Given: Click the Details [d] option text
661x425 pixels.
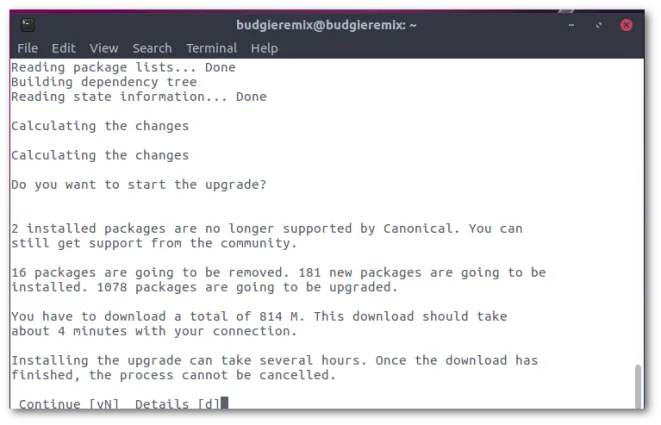Looking at the screenshot, I should pos(177,404).
